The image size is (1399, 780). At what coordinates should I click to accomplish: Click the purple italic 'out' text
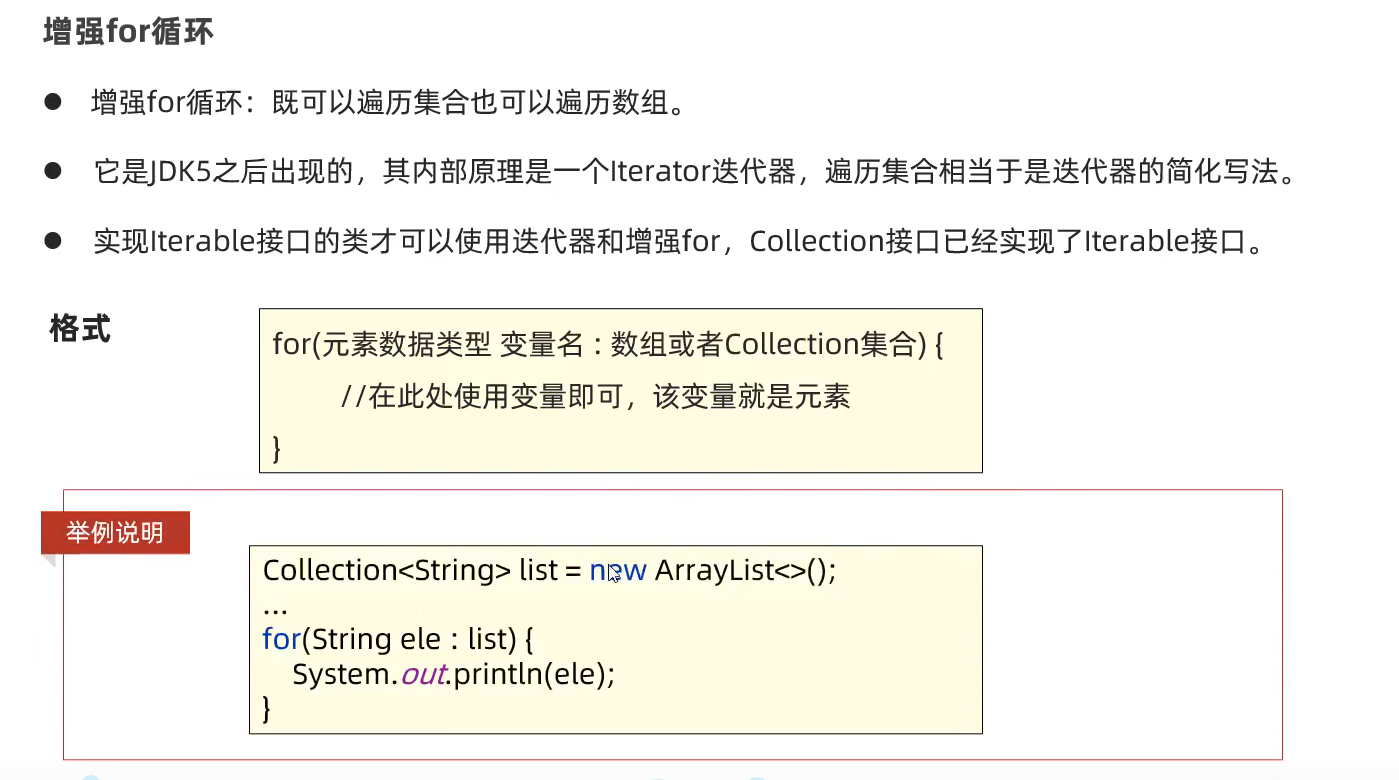[423, 674]
